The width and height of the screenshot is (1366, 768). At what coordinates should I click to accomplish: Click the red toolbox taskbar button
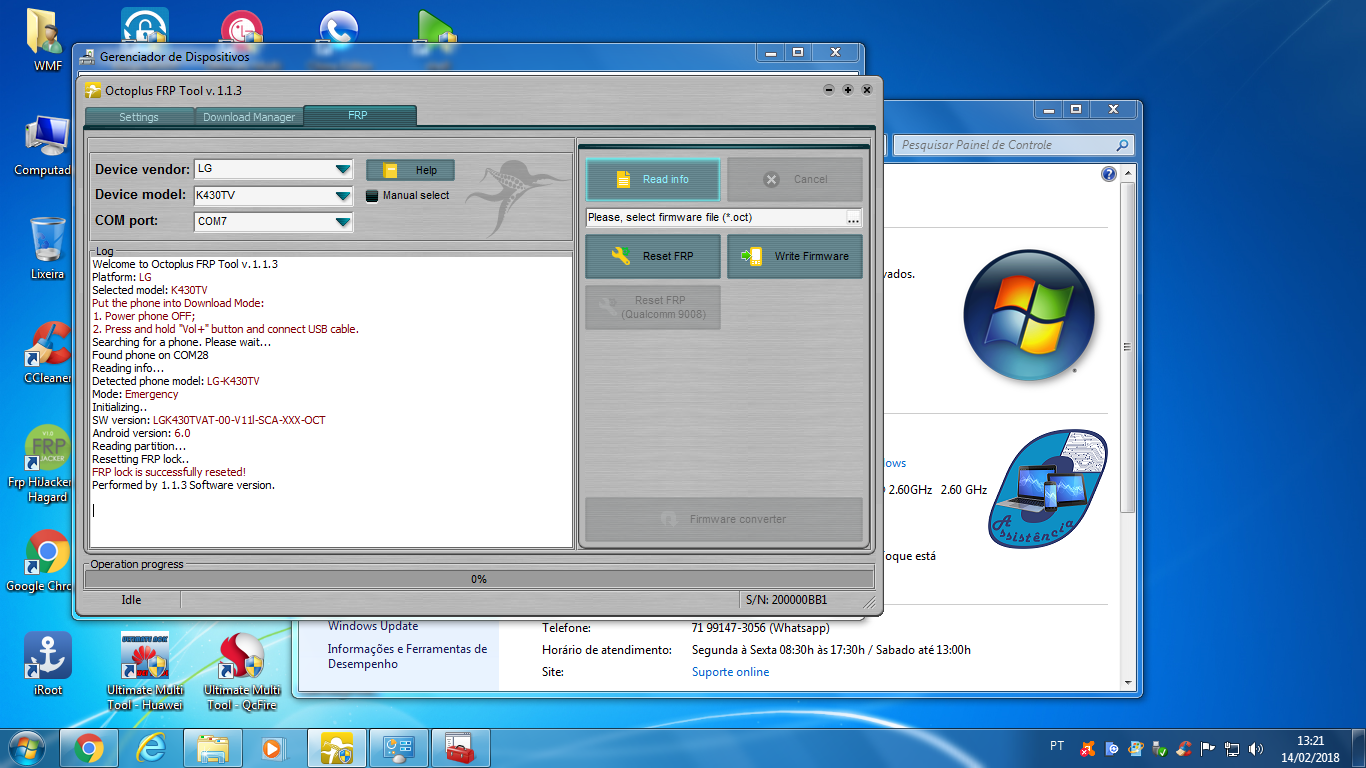click(x=461, y=748)
